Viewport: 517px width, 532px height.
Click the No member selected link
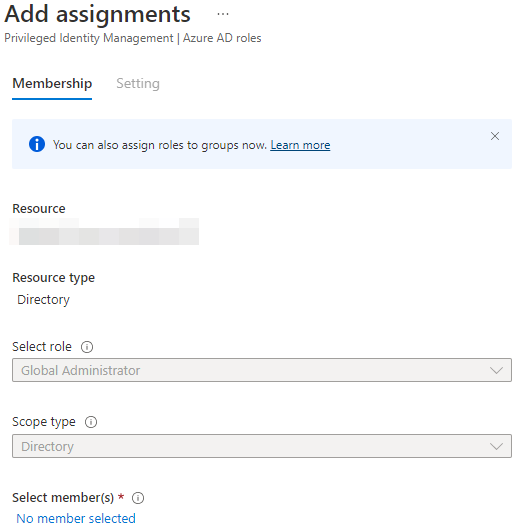coord(76,519)
